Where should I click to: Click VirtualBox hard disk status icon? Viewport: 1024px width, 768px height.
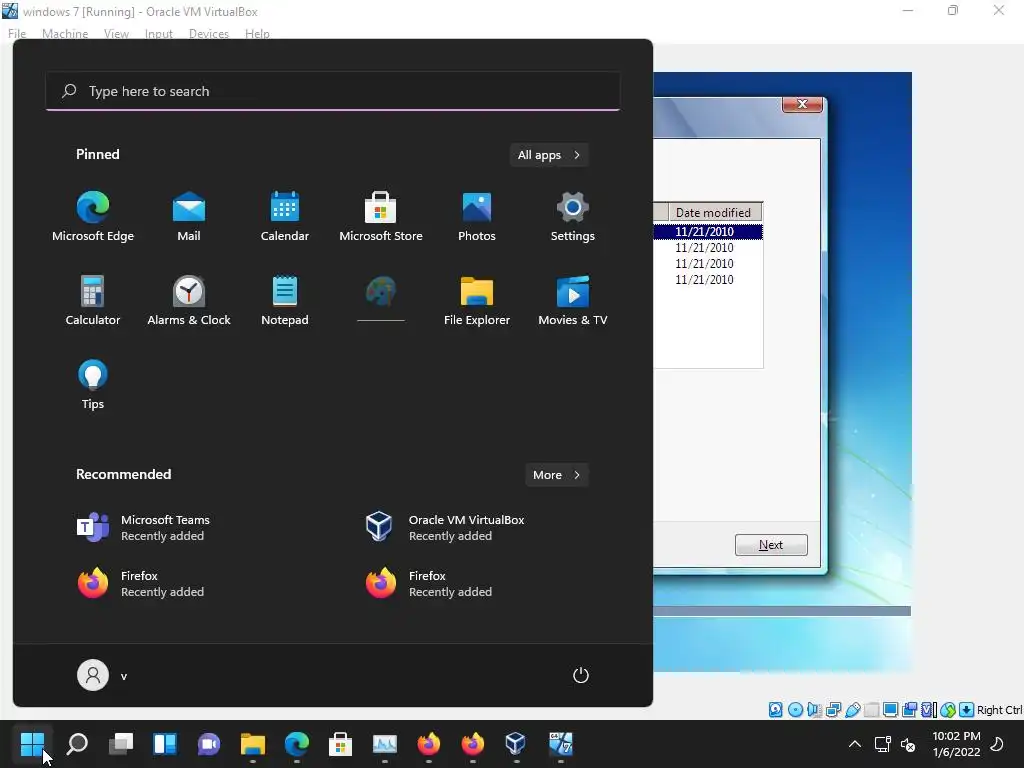(x=775, y=710)
